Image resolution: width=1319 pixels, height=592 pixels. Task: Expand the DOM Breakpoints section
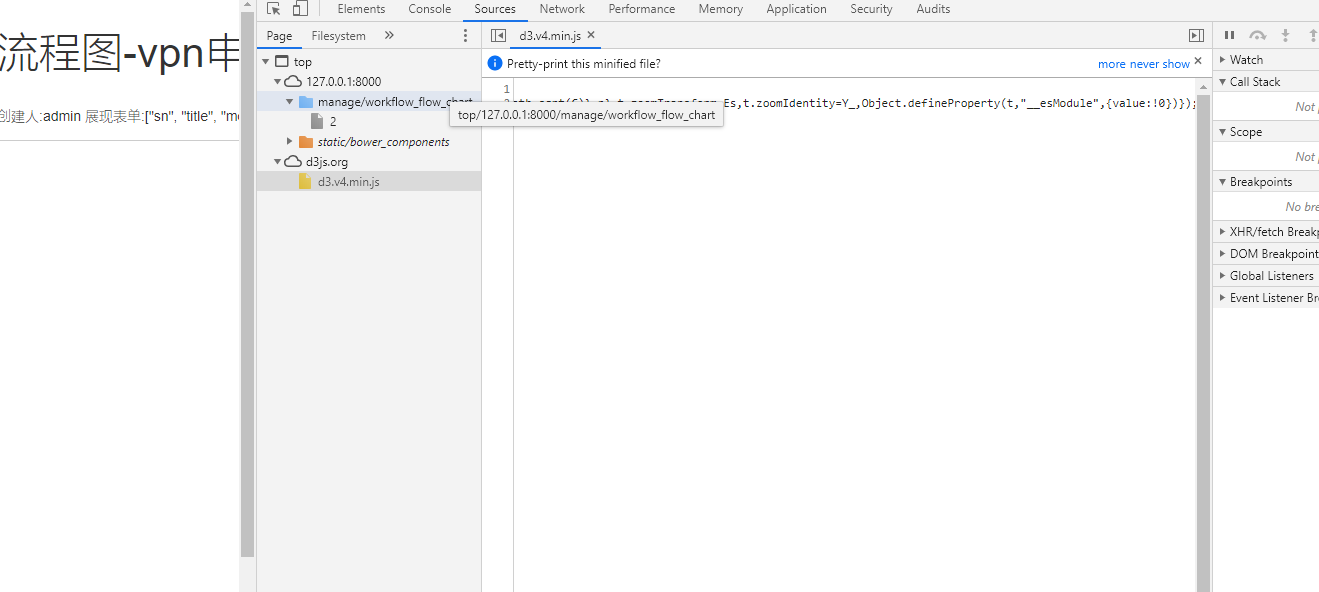pyautogui.click(x=1222, y=254)
